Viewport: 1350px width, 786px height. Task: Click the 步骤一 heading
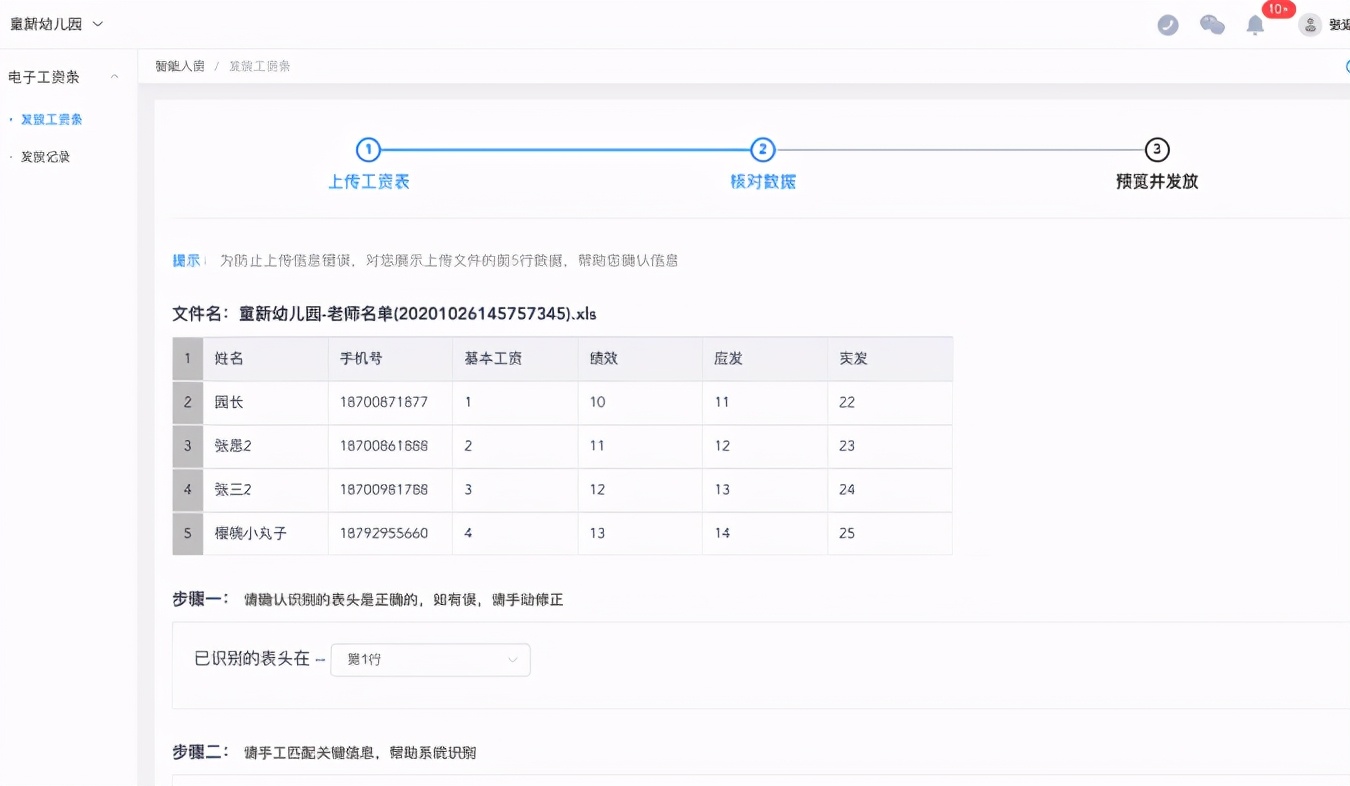pos(201,599)
